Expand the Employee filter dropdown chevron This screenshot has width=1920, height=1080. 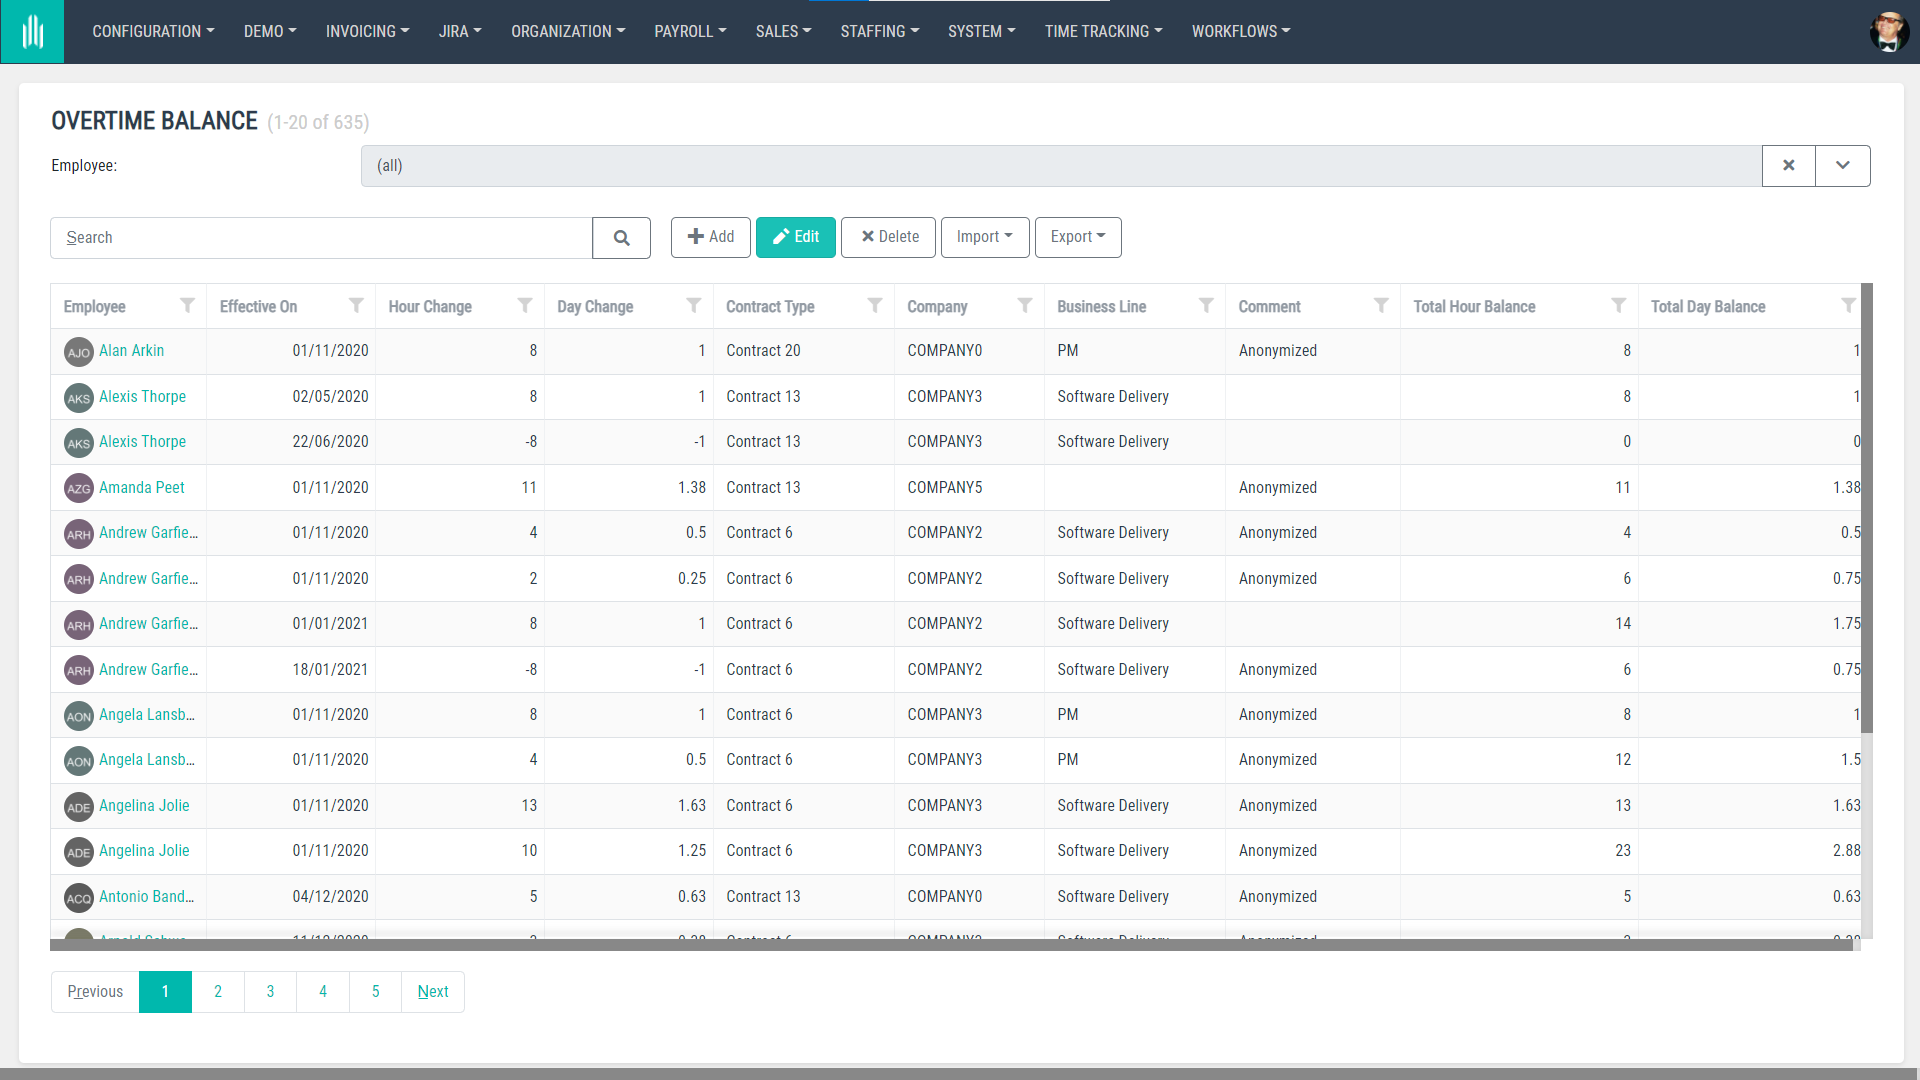click(x=1843, y=166)
